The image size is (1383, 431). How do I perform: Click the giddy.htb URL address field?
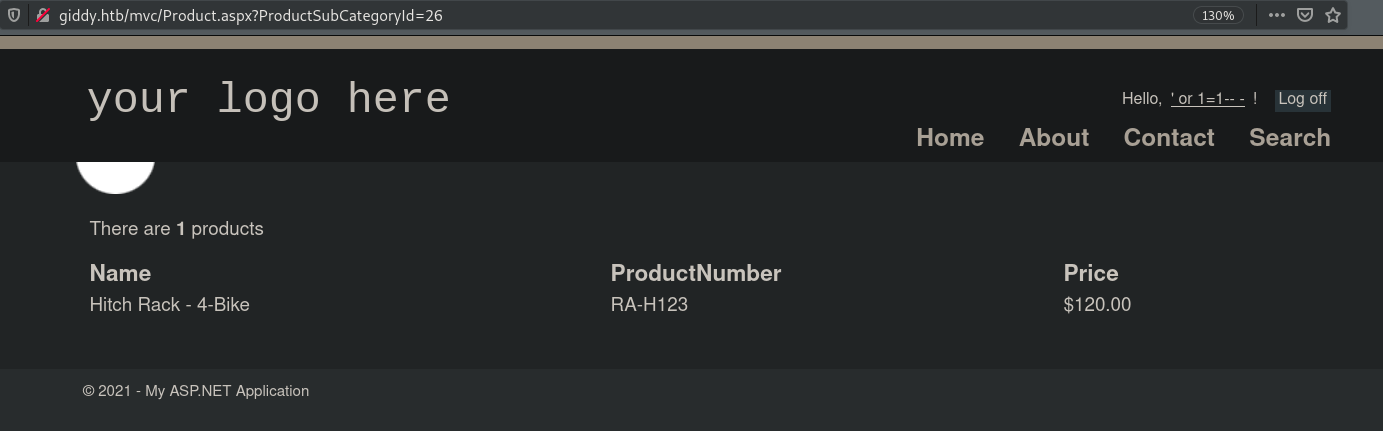(x=600, y=15)
